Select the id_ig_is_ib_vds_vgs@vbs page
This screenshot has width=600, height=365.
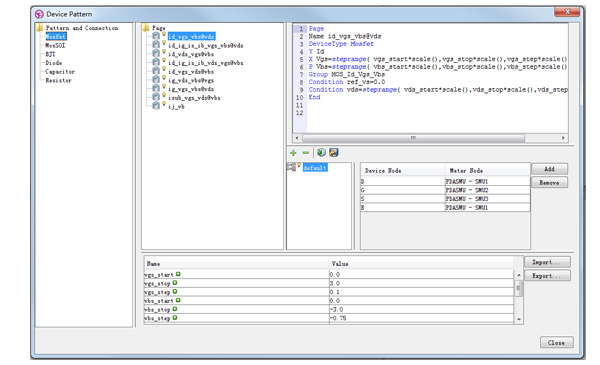[x=205, y=63]
